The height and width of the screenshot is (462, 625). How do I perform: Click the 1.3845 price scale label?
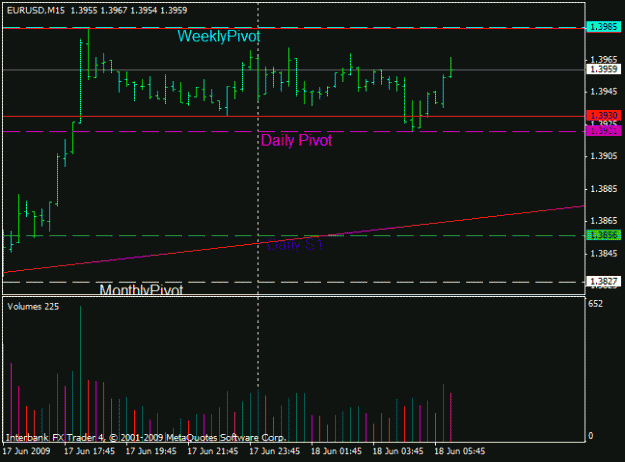pyautogui.click(x=603, y=254)
